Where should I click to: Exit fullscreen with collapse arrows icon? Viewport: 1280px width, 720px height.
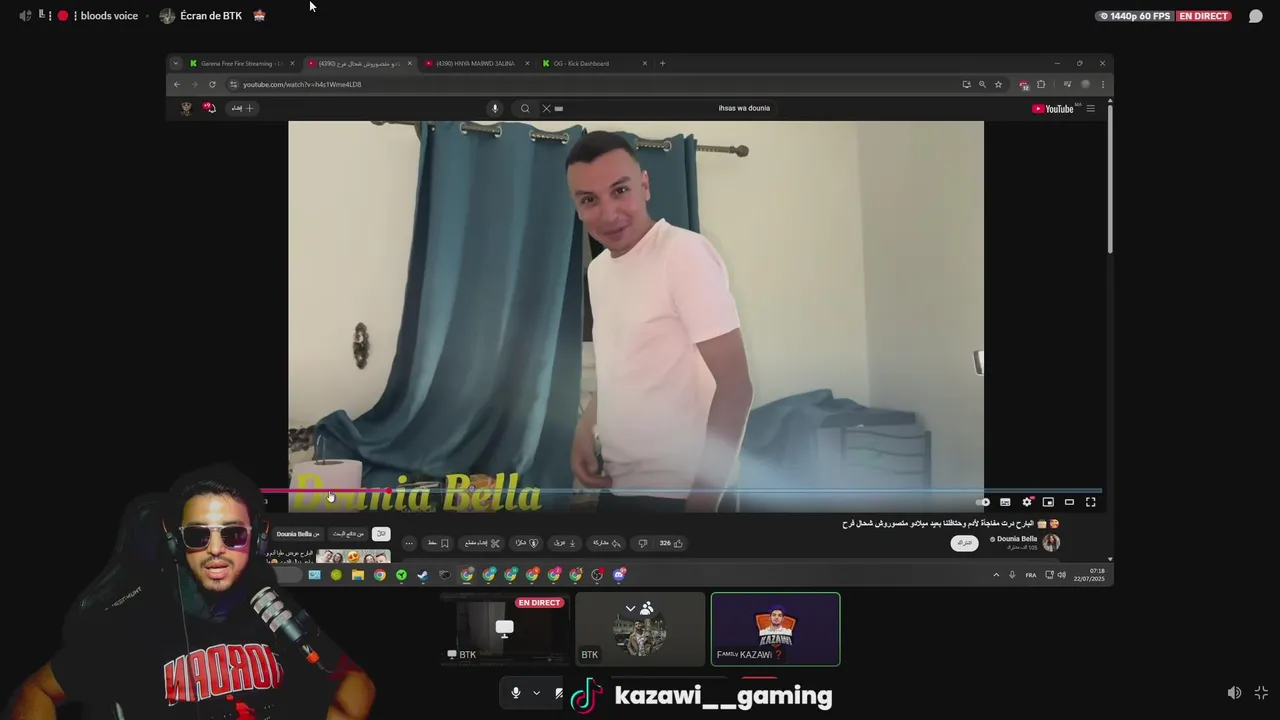[1261, 693]
